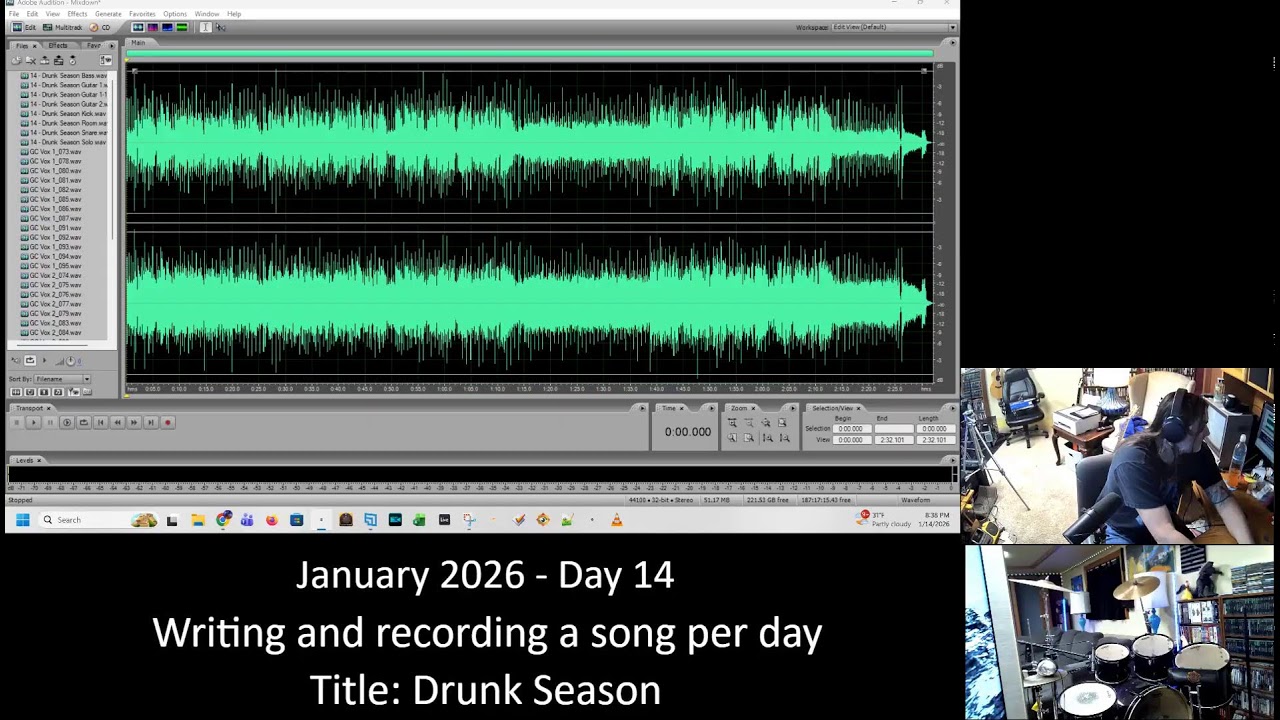Switch to CD view
1280x720 pixels.
pos(99,27)
